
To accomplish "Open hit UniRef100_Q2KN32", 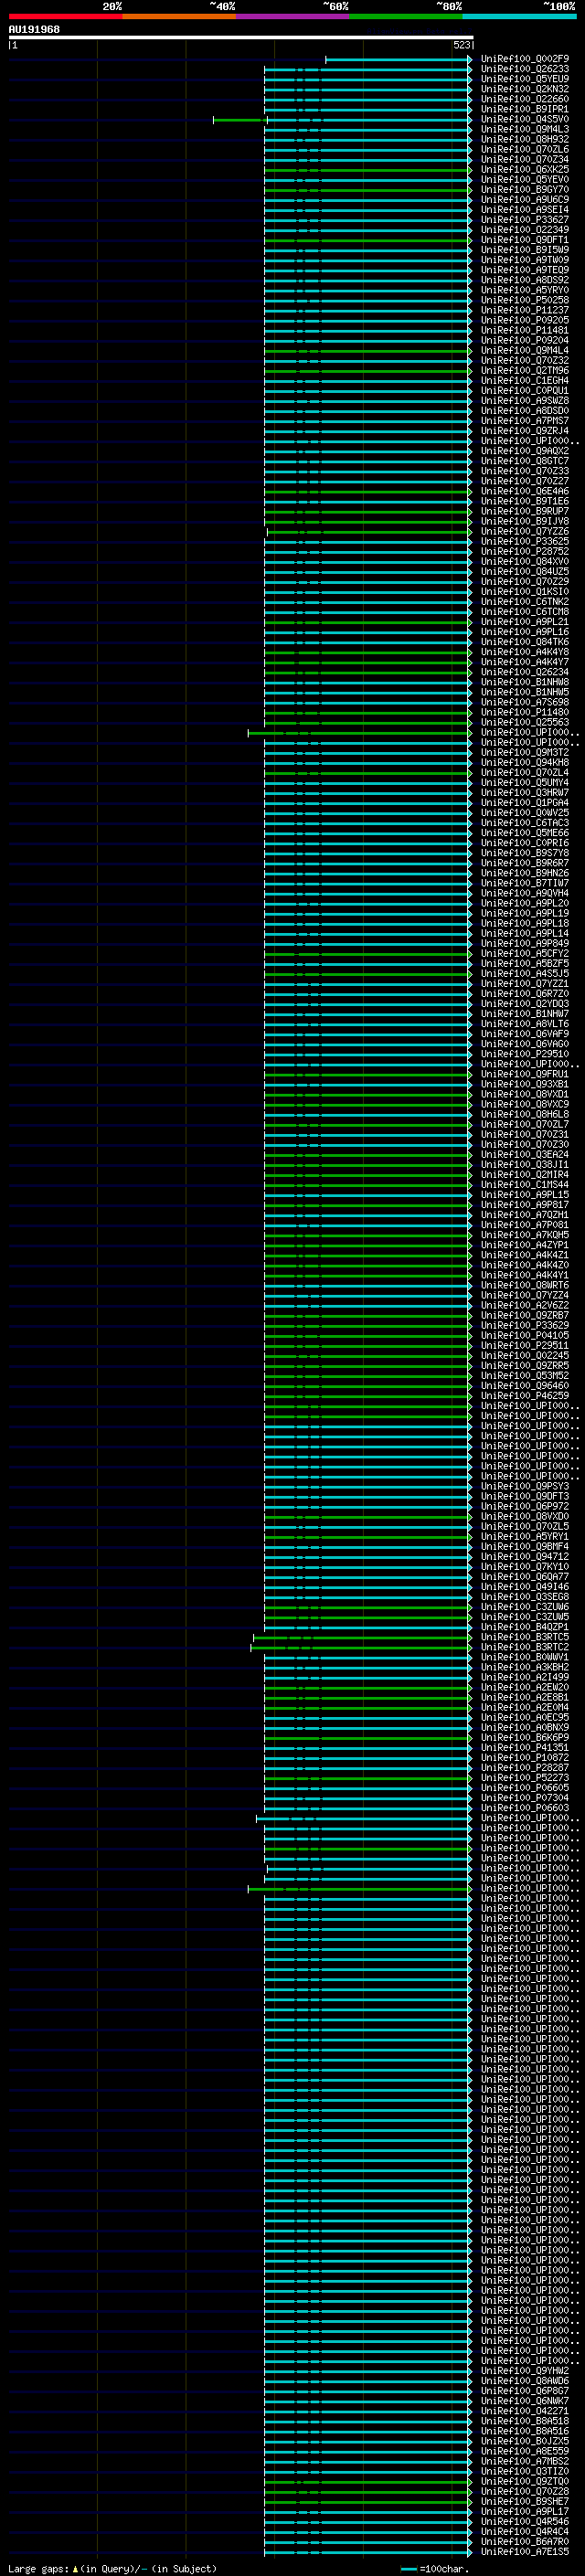I will pyautogui.click(x=525, y=89).
